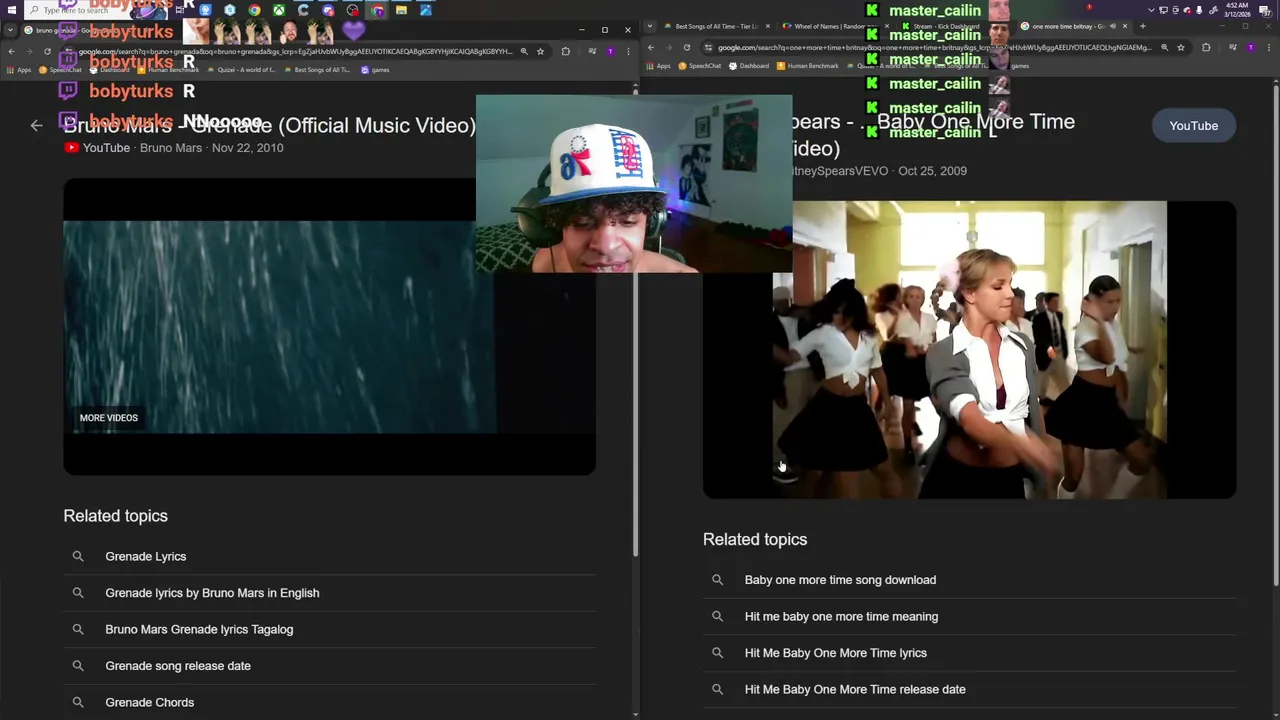Open Grenade song release date topic

point(178,666)
